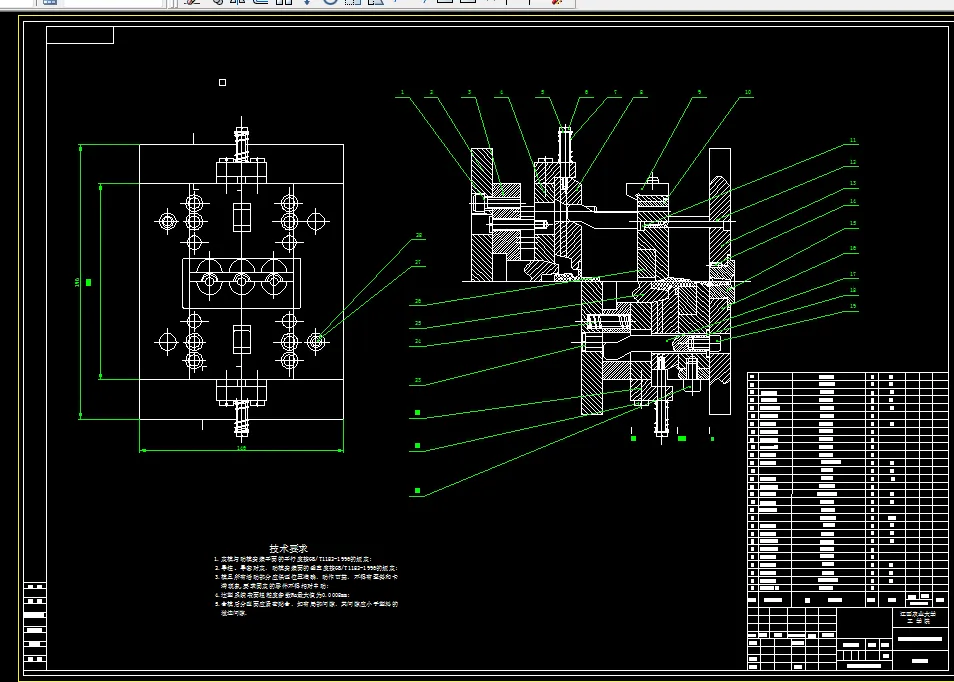Image resolution: width=954 pixels, height=682 pixels.
Task: Select part callout number 23
Action: click(418, 380)
